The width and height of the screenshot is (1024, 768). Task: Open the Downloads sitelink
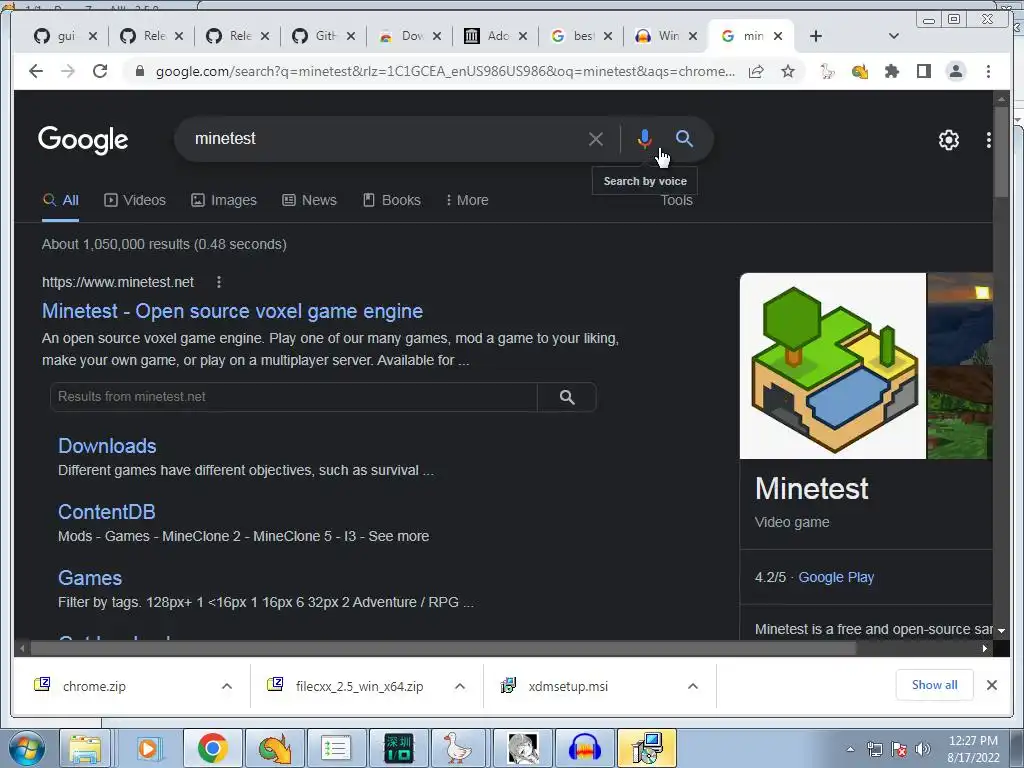(107, 445)
